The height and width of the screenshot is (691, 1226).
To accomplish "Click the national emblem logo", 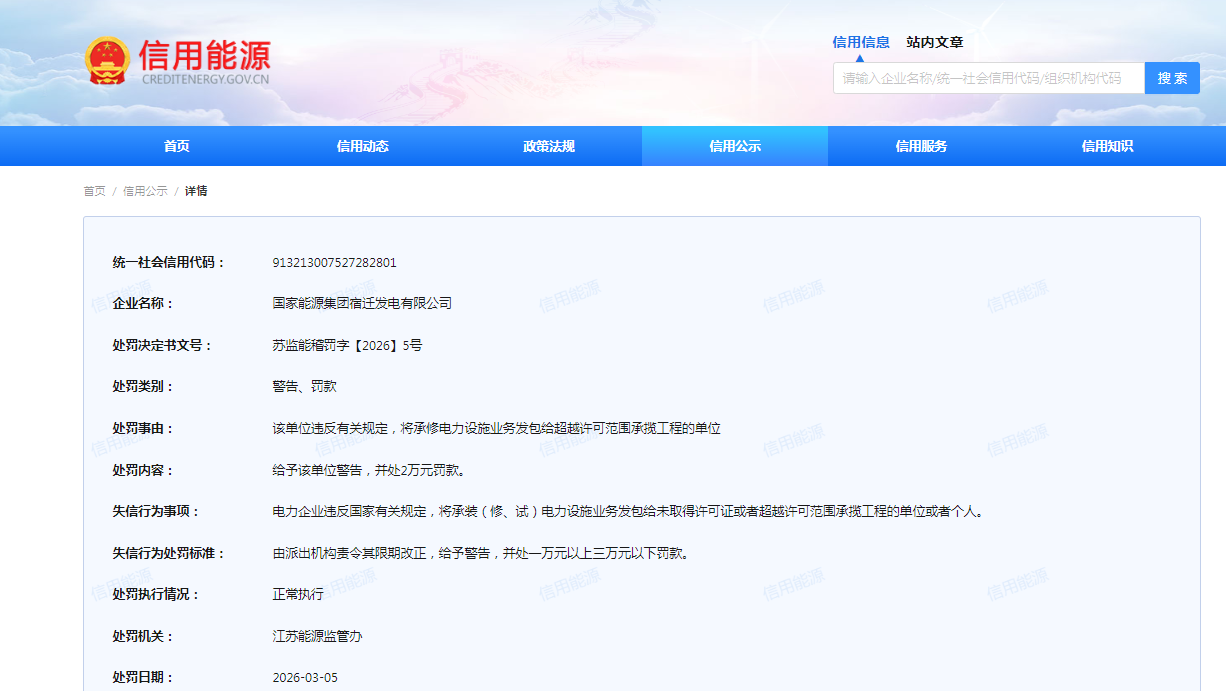I will click(x=107, y=61).
